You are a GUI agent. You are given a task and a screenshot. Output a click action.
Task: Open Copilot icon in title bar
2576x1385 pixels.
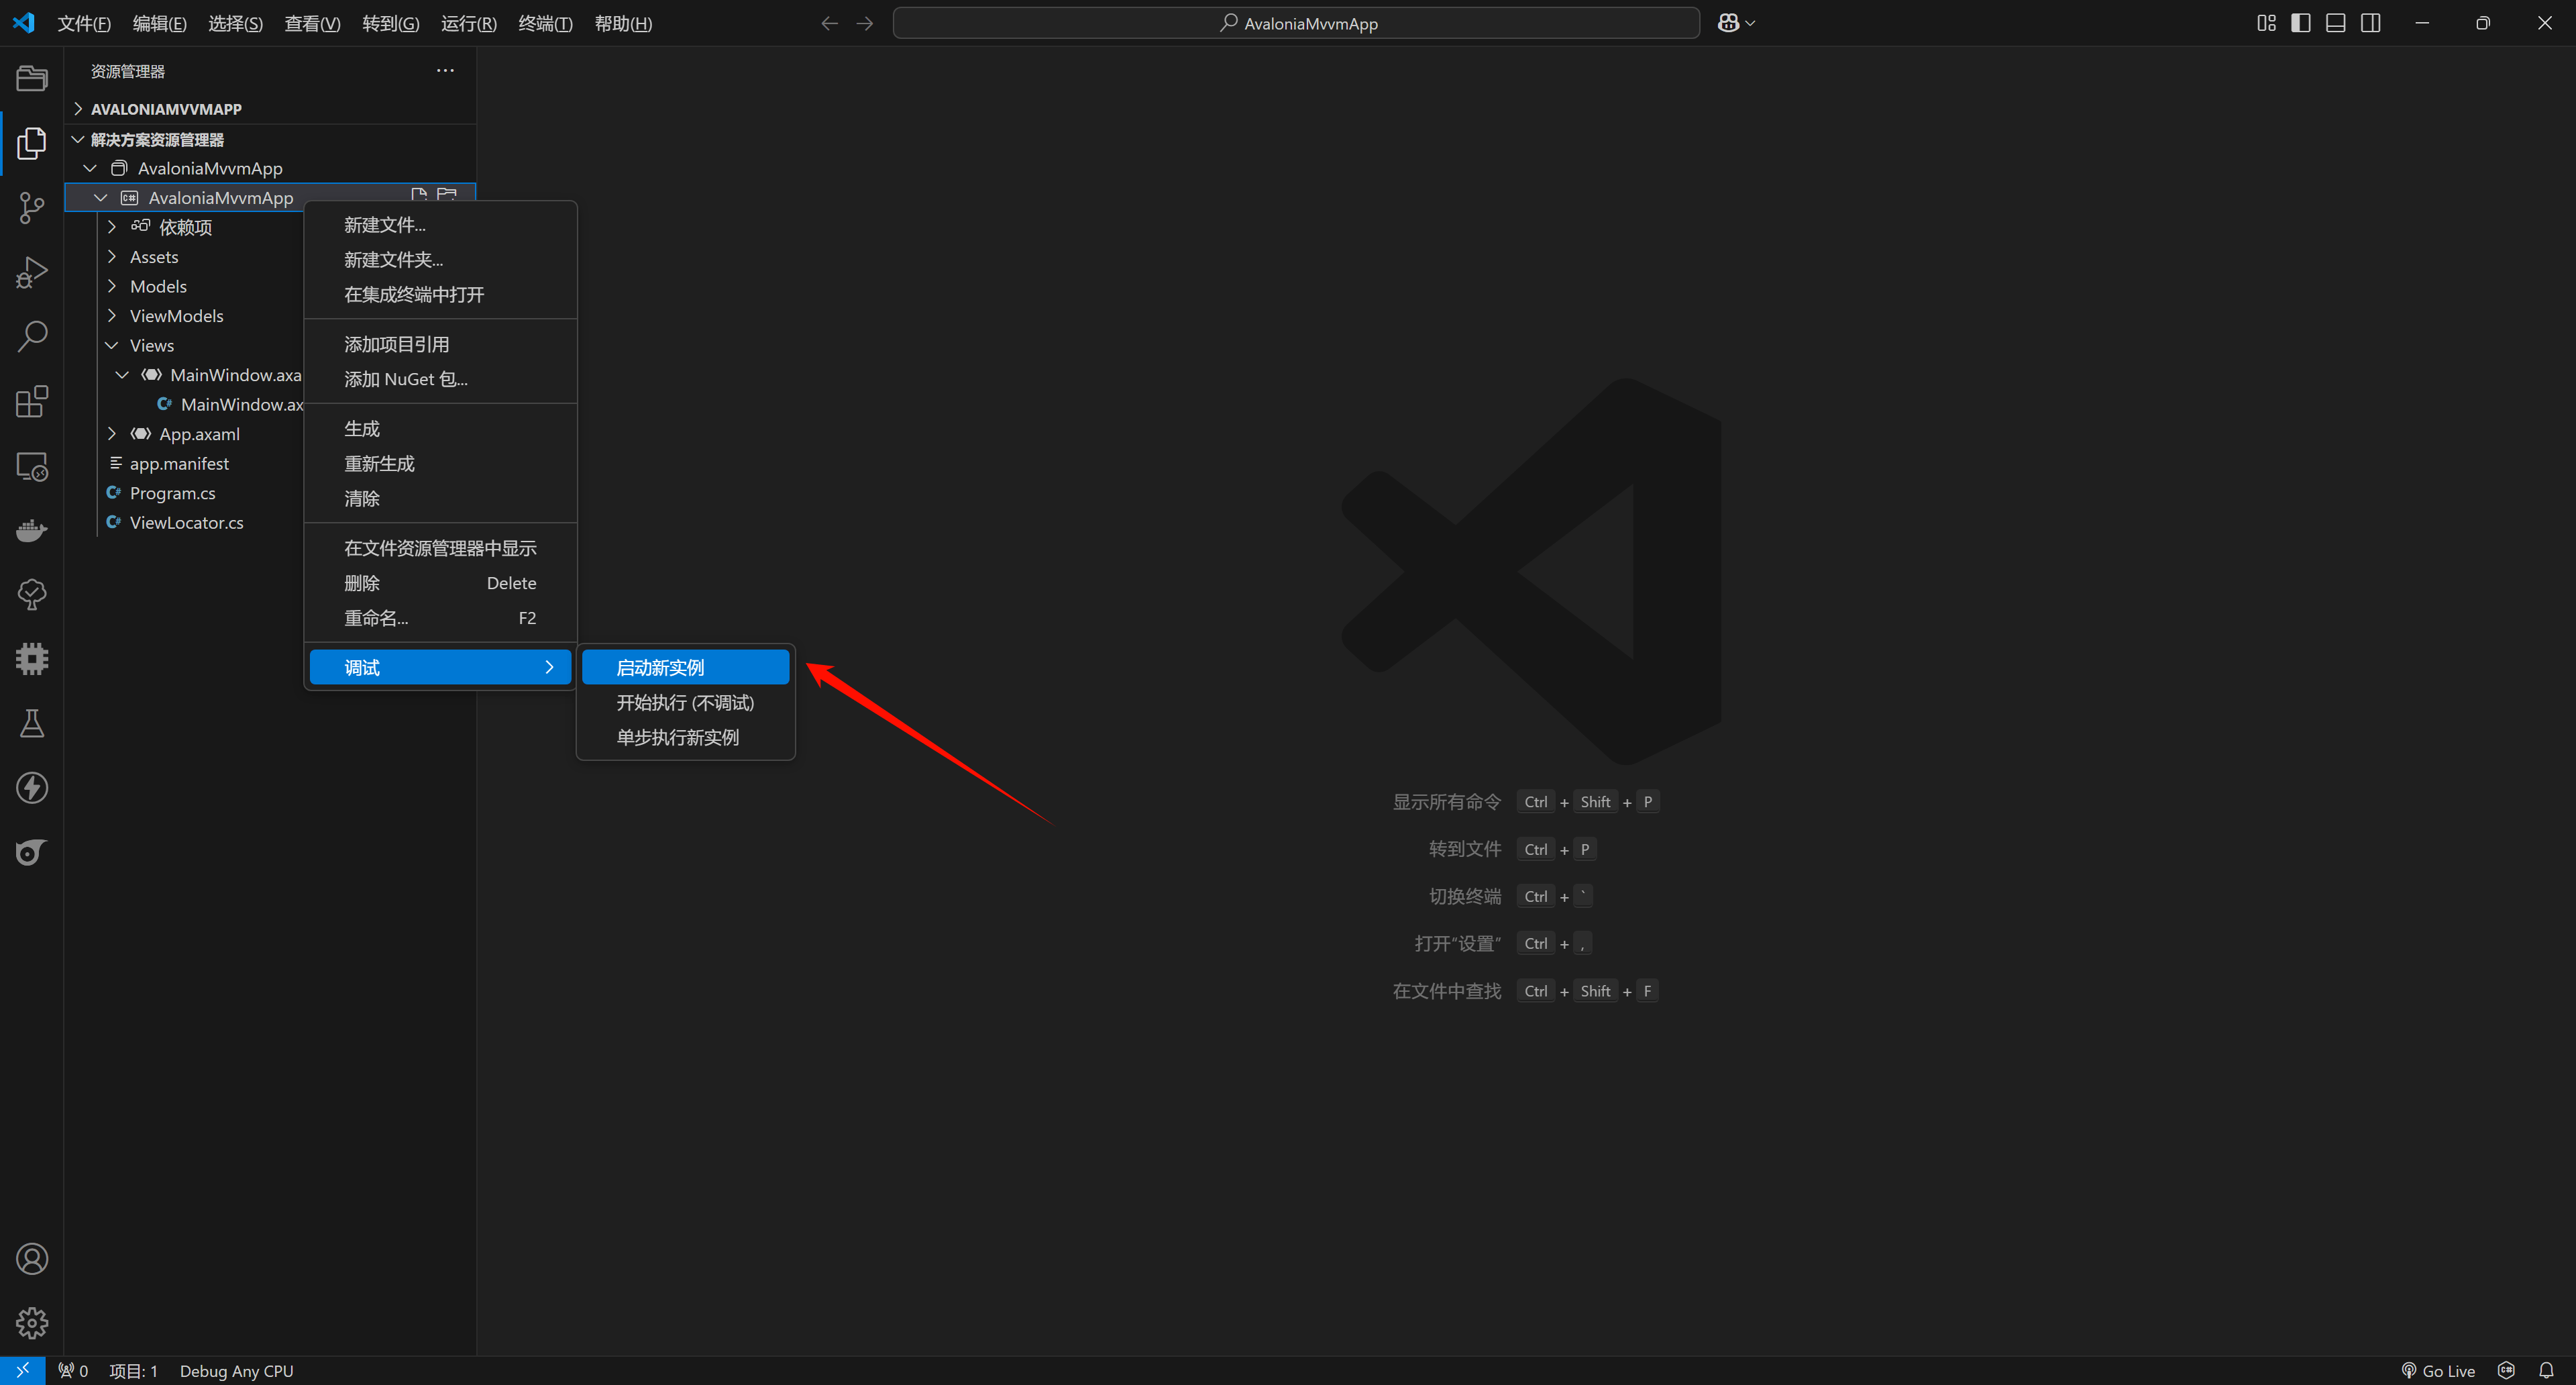(1728, 23)
